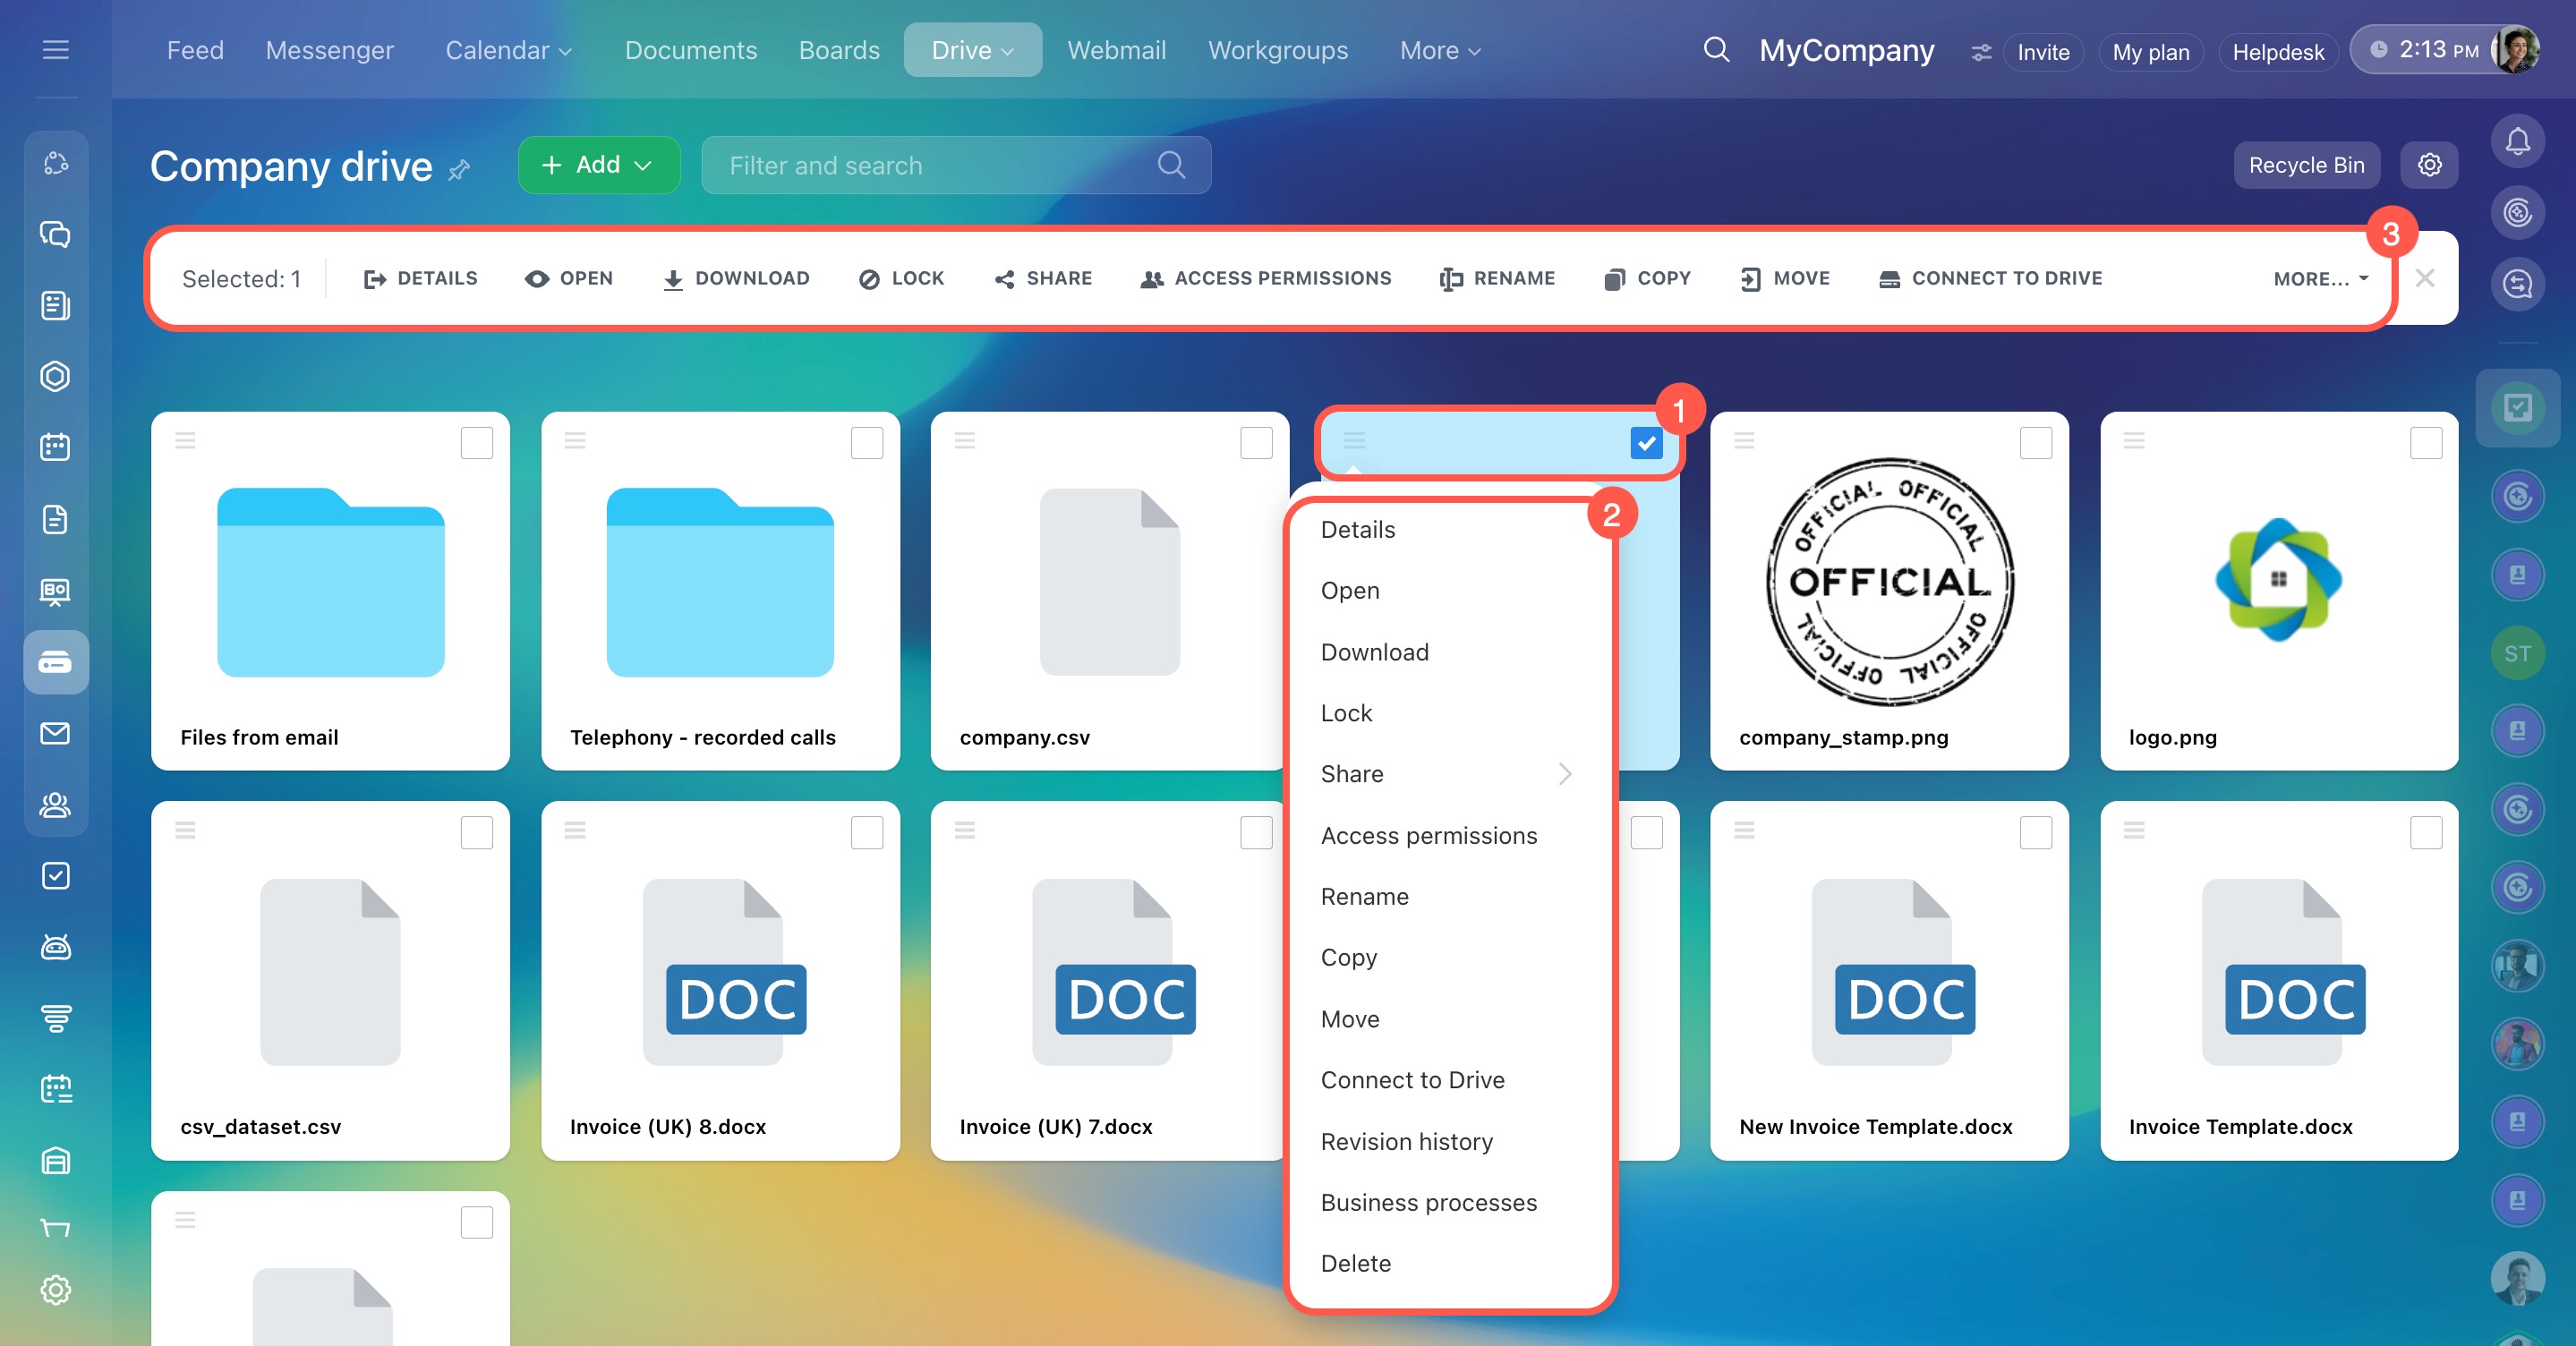Tick the Files from email folder checkbox
Screen dimensions: 2576x1346
pyautogui.click(x=477, y=442)
